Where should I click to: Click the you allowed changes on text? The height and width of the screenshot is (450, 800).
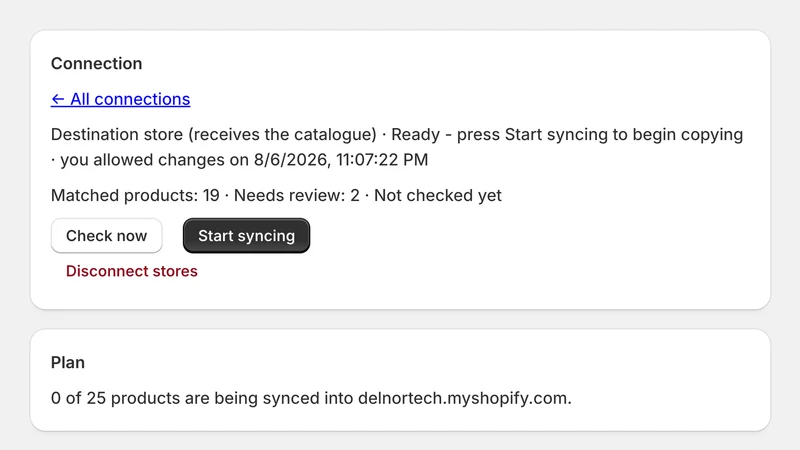click(155, 160)
